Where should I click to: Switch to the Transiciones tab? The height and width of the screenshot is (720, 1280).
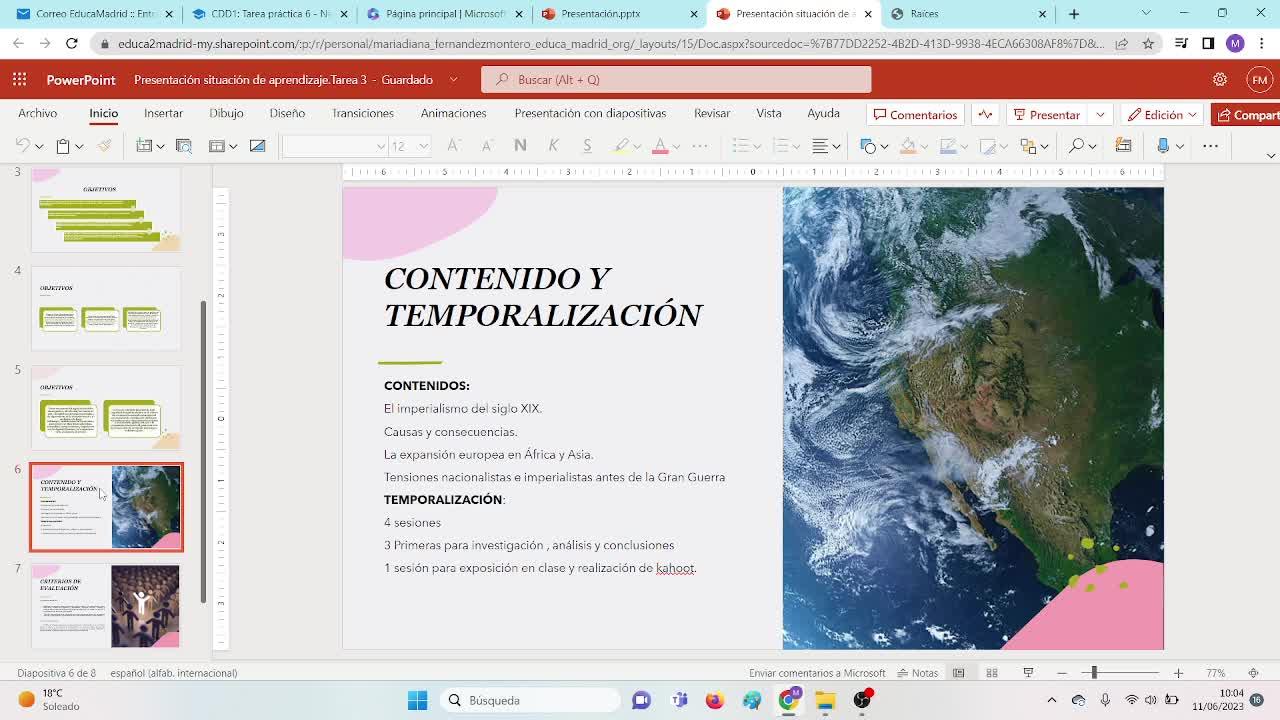click(362, 113)
